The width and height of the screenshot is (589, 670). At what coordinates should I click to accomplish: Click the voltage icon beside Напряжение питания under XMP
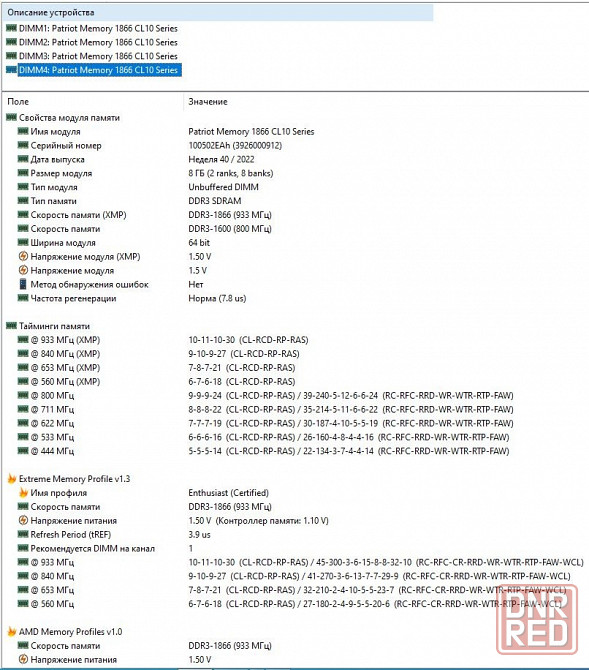[x=23, y=520]
